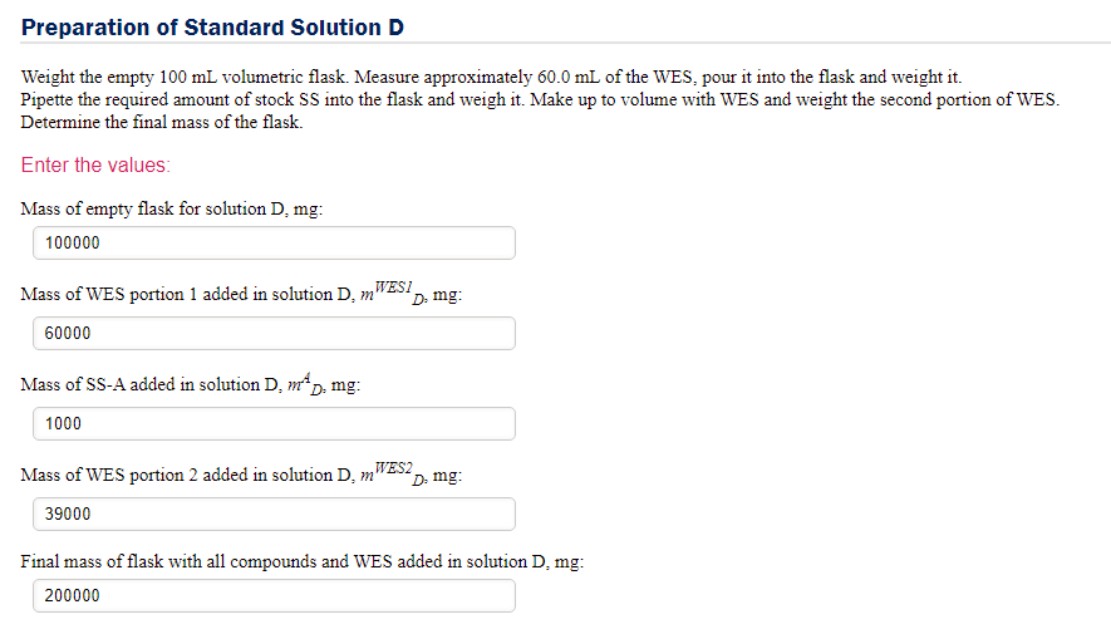This screenshot has height=634, width=1111.
Task: Click the divider line under the heading
Action: click(565, 43)
